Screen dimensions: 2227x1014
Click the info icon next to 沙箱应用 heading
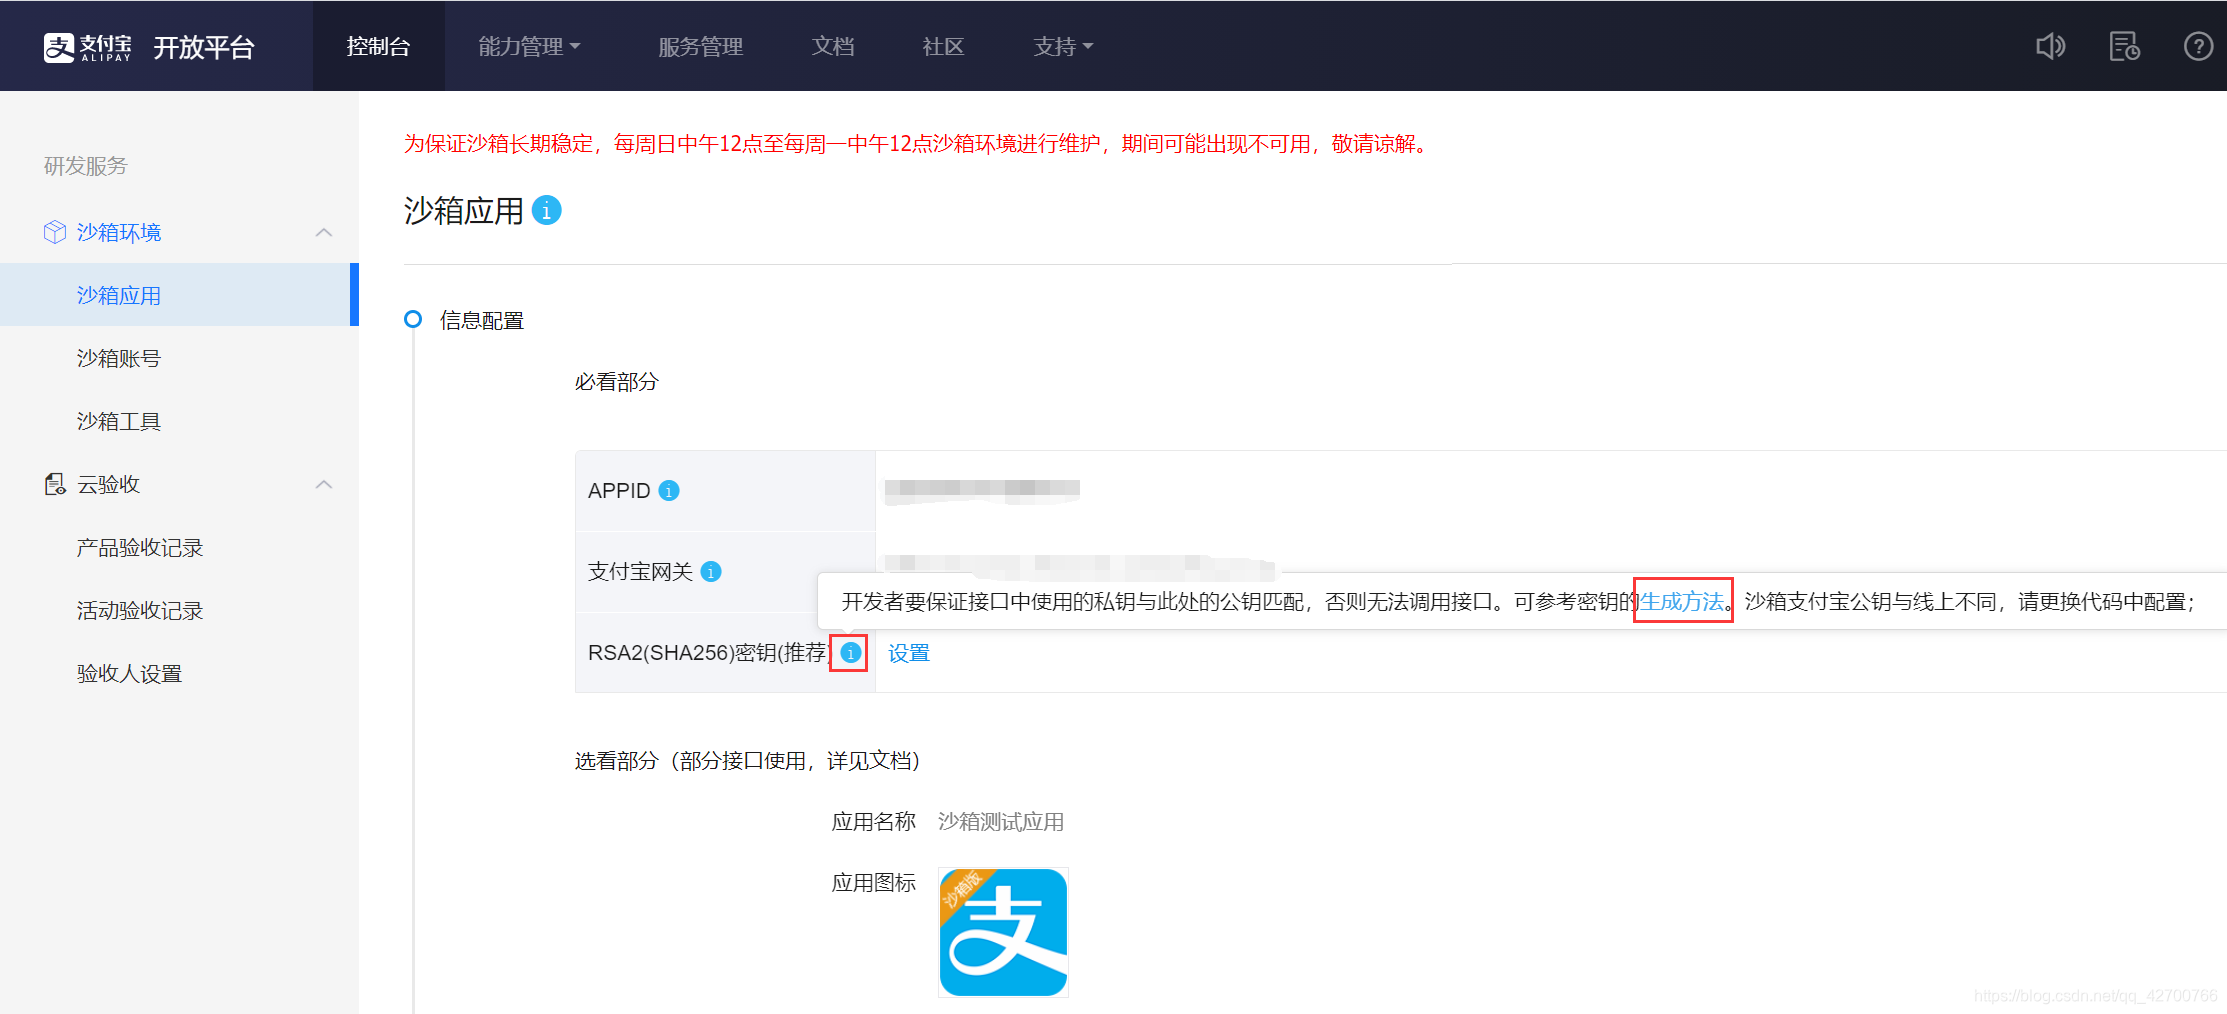[546, 210]
